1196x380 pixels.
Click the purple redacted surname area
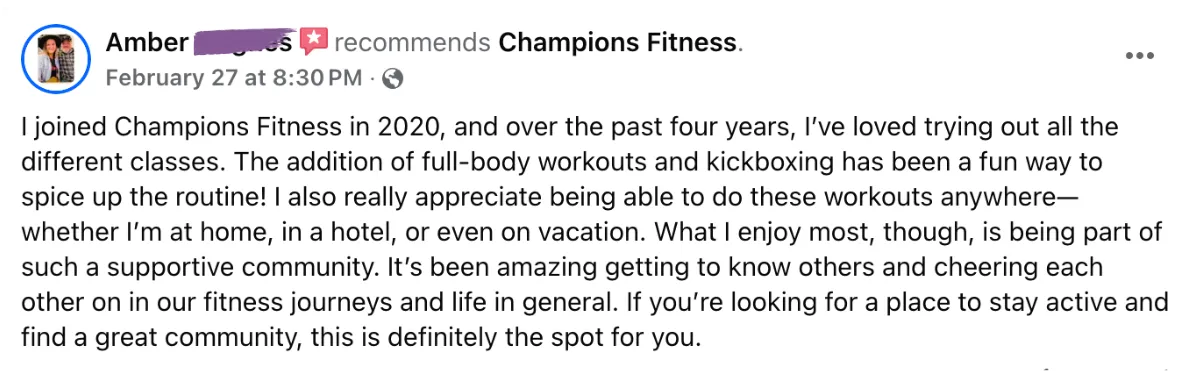click(x=243, y=42)
